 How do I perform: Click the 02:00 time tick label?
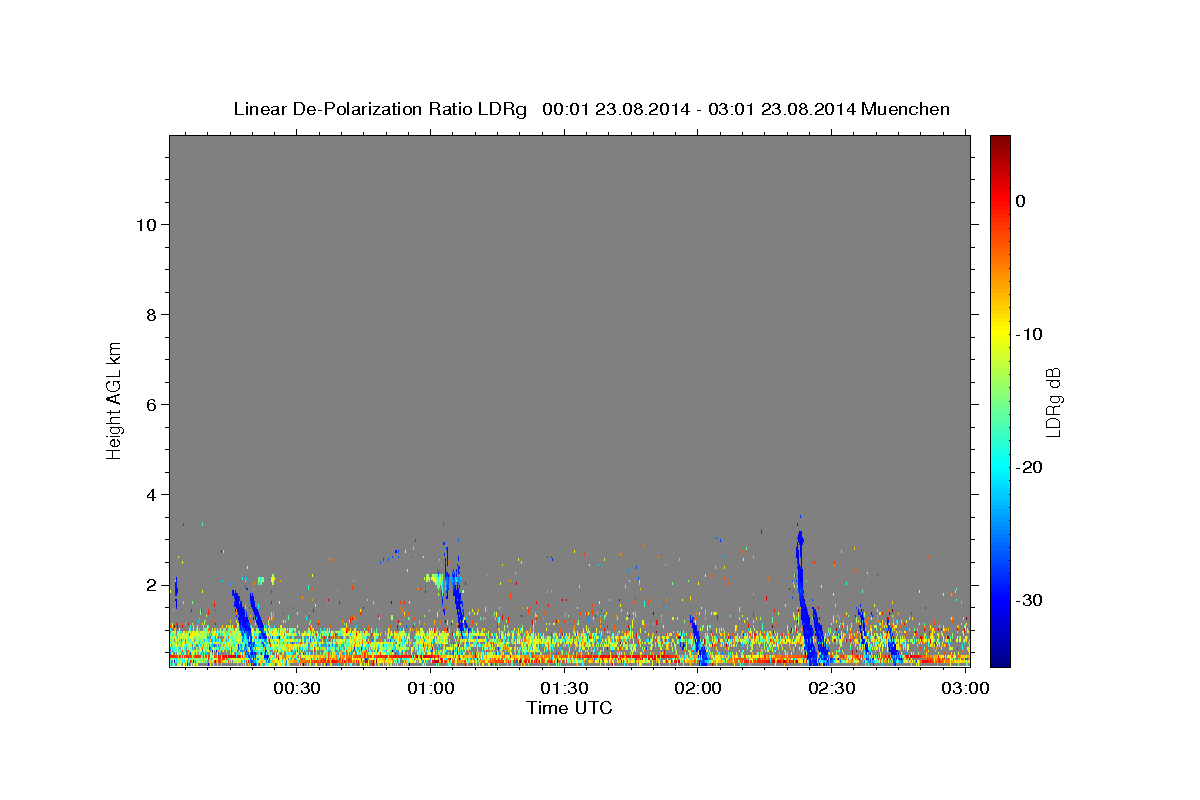698,688
